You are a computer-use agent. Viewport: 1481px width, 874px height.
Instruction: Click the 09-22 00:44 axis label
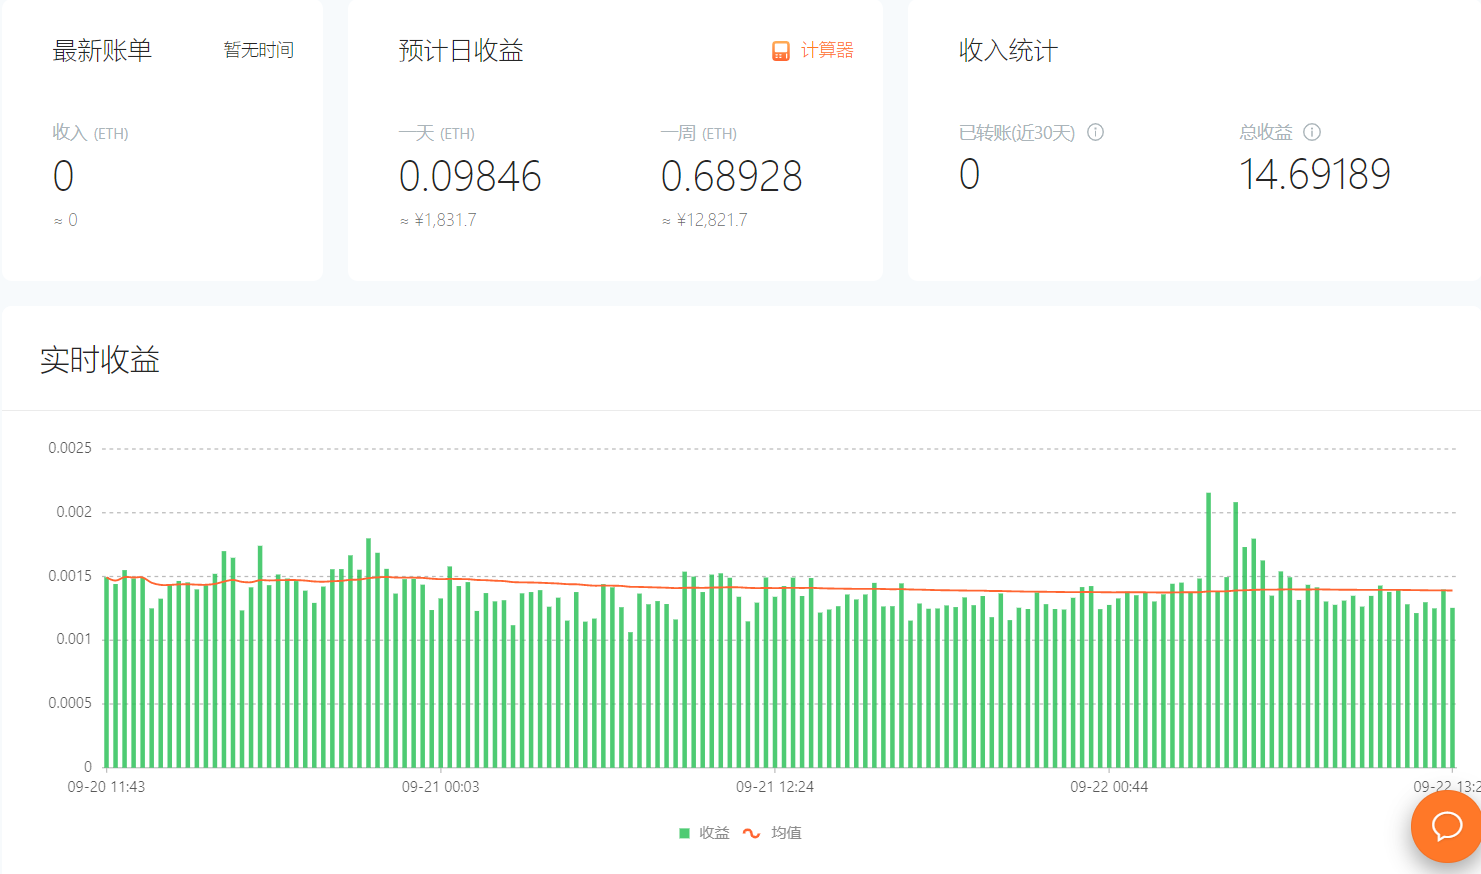coord(1109,787)
